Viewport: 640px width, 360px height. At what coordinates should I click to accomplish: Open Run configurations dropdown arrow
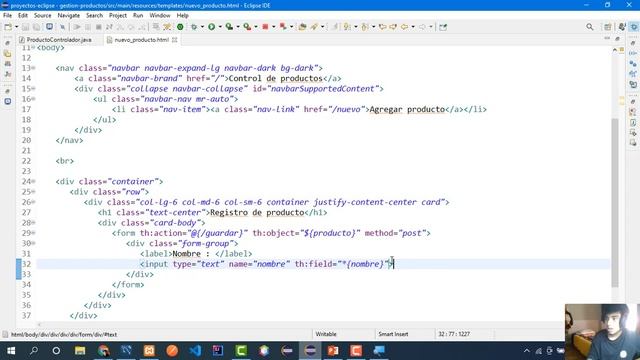pos(220,27)
